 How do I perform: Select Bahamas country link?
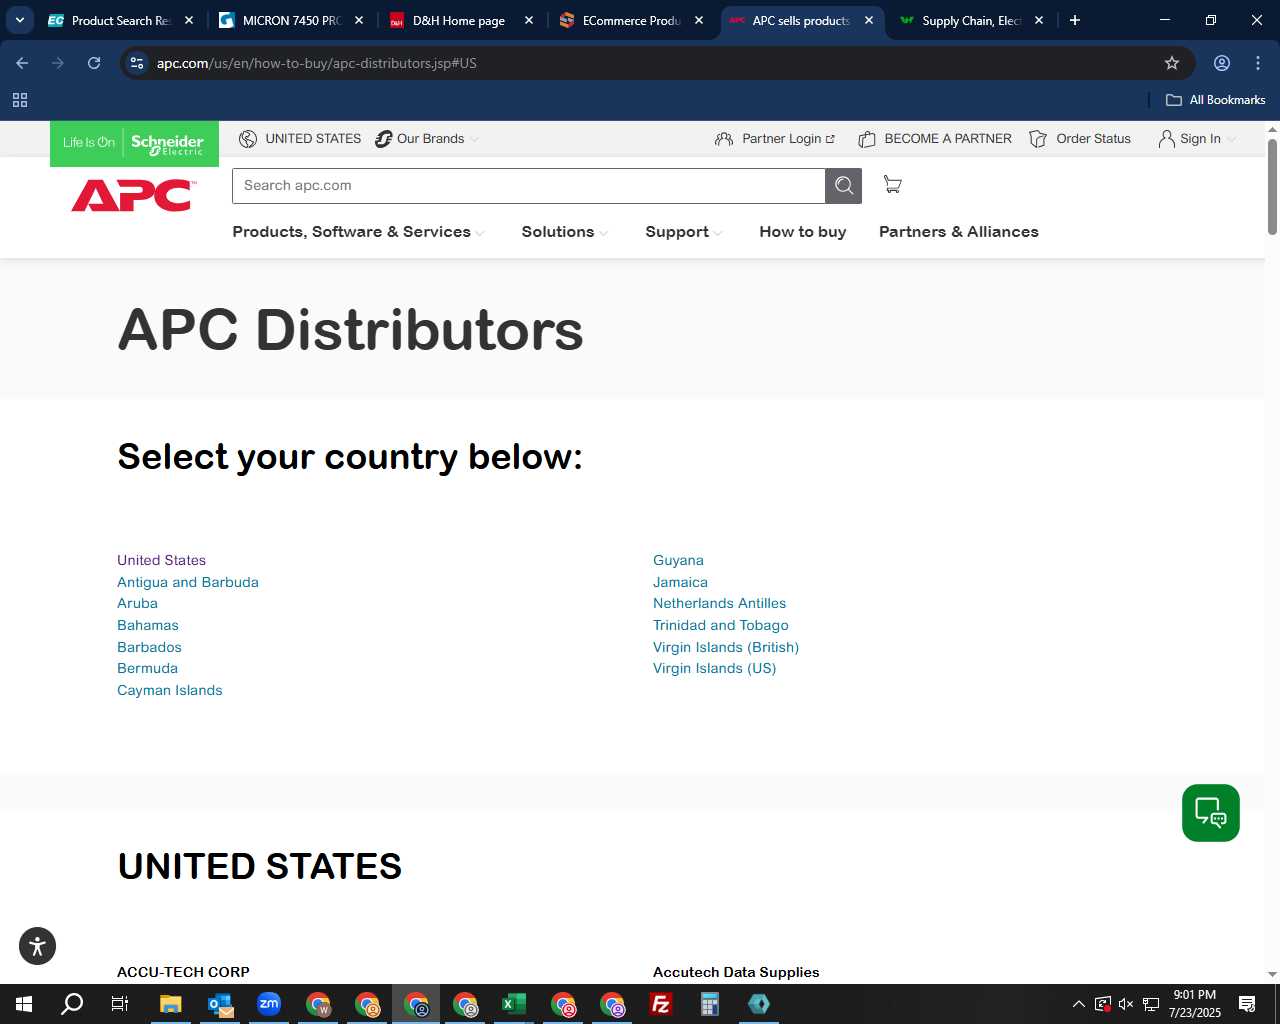tap(148, 625)
